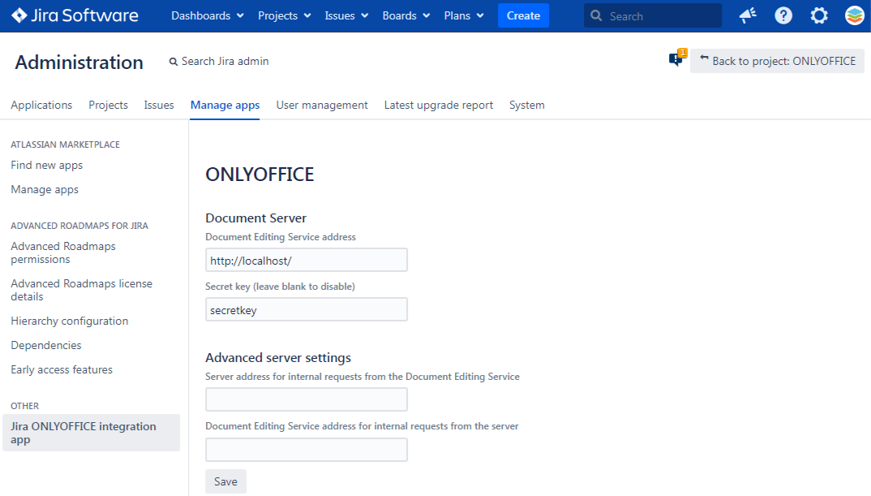Open the user profile avatar
The image size is (871, 496).
point(854,16)
